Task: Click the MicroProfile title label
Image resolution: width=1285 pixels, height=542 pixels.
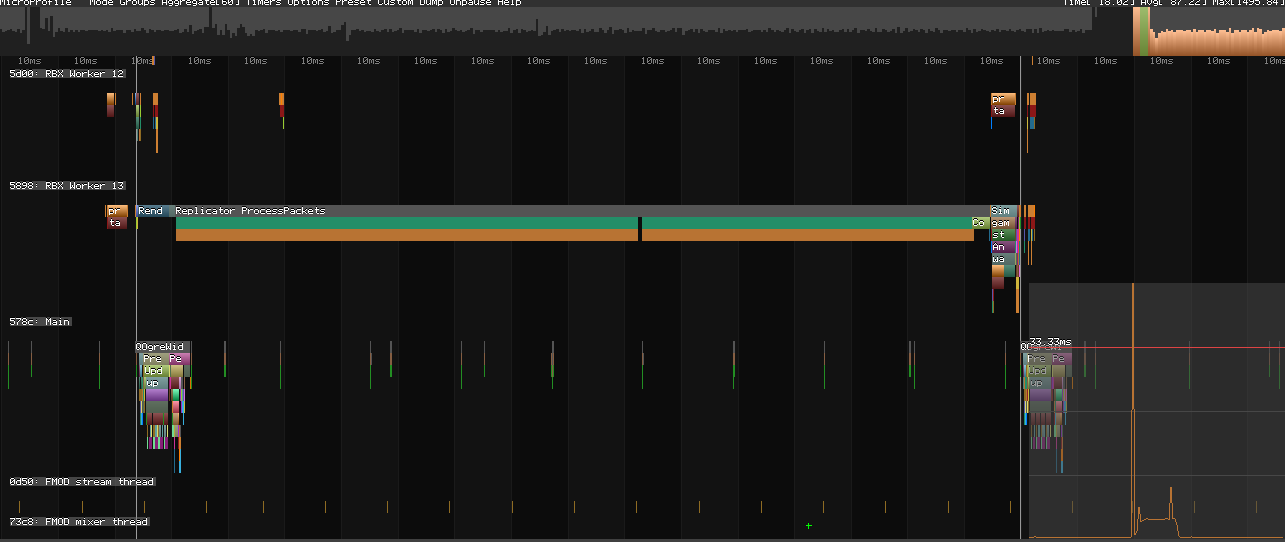Action: coord(36,3)
